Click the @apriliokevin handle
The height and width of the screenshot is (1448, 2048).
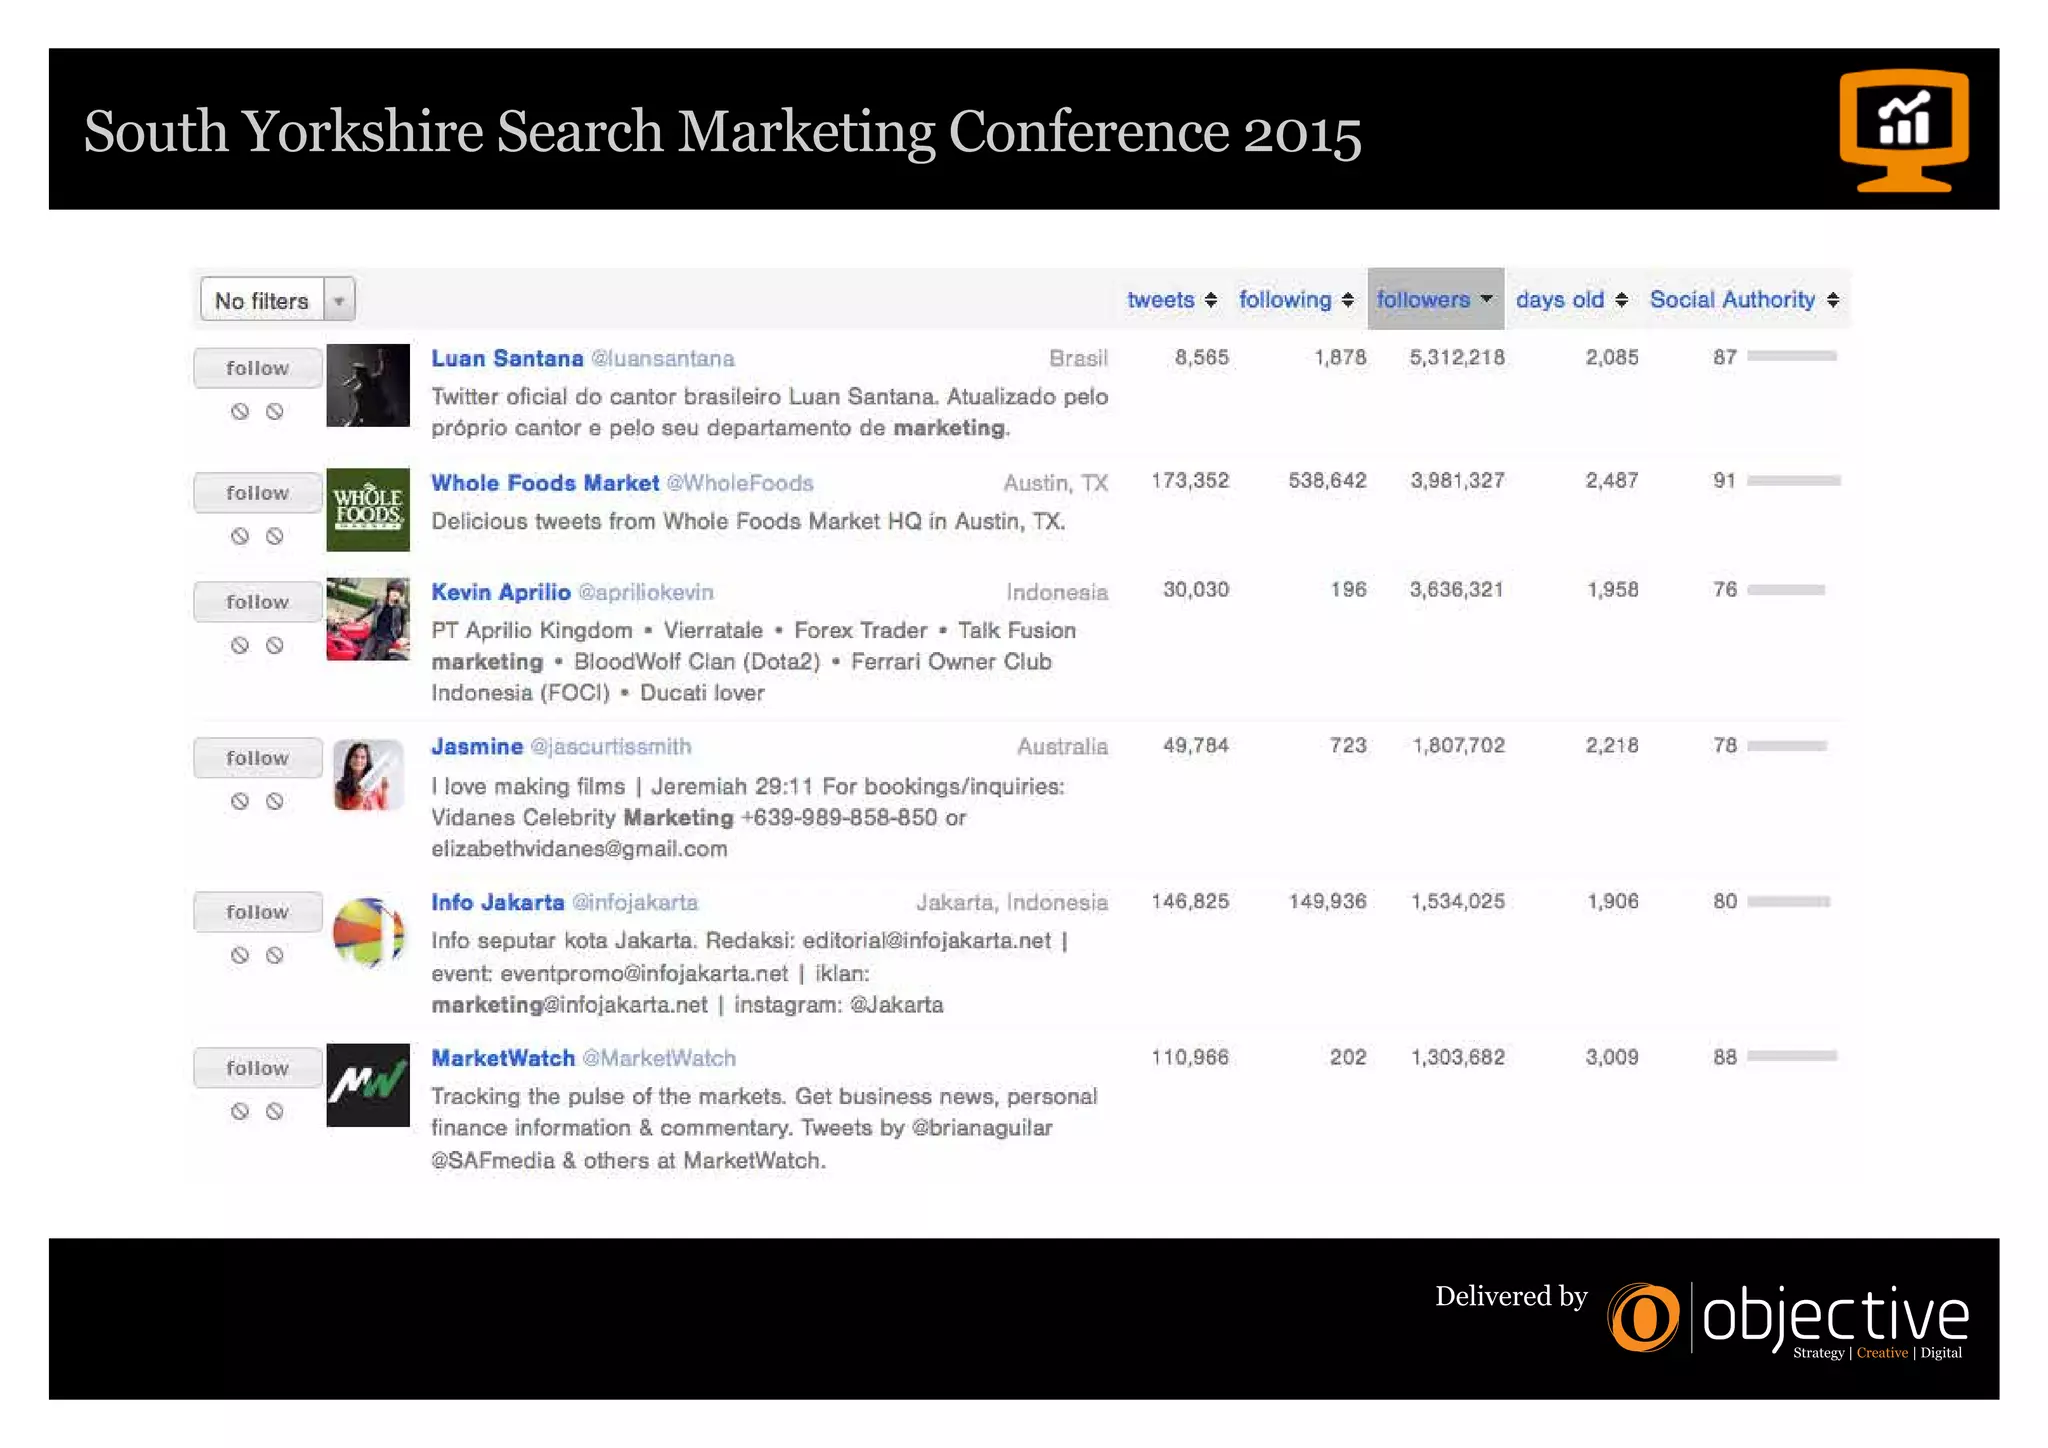coord(646,592)
